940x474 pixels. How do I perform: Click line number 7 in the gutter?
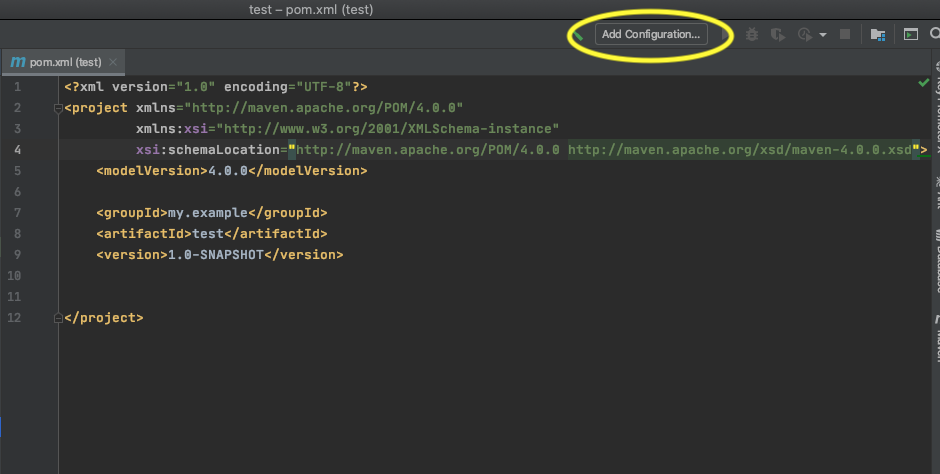[17, 213]
